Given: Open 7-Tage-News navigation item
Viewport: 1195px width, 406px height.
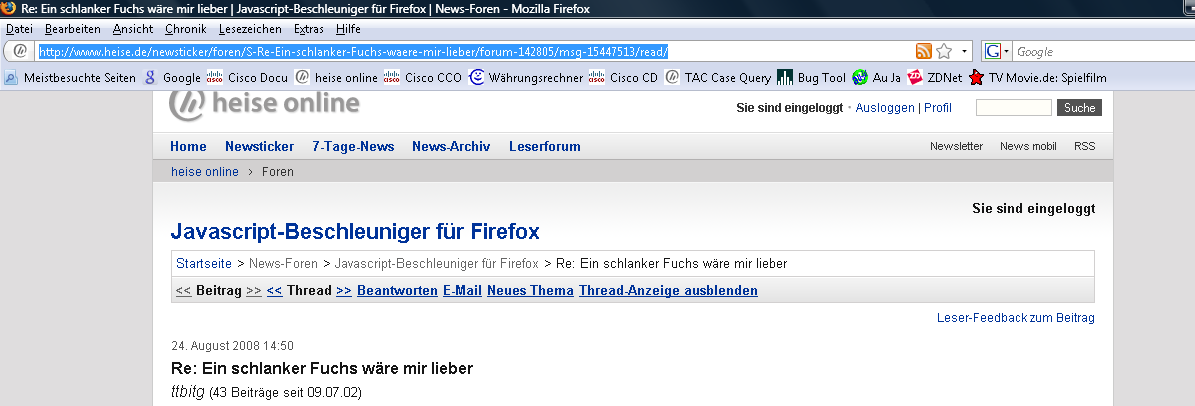Looking at the screenshot, I should pyautogui.click(x=353, y=146).
